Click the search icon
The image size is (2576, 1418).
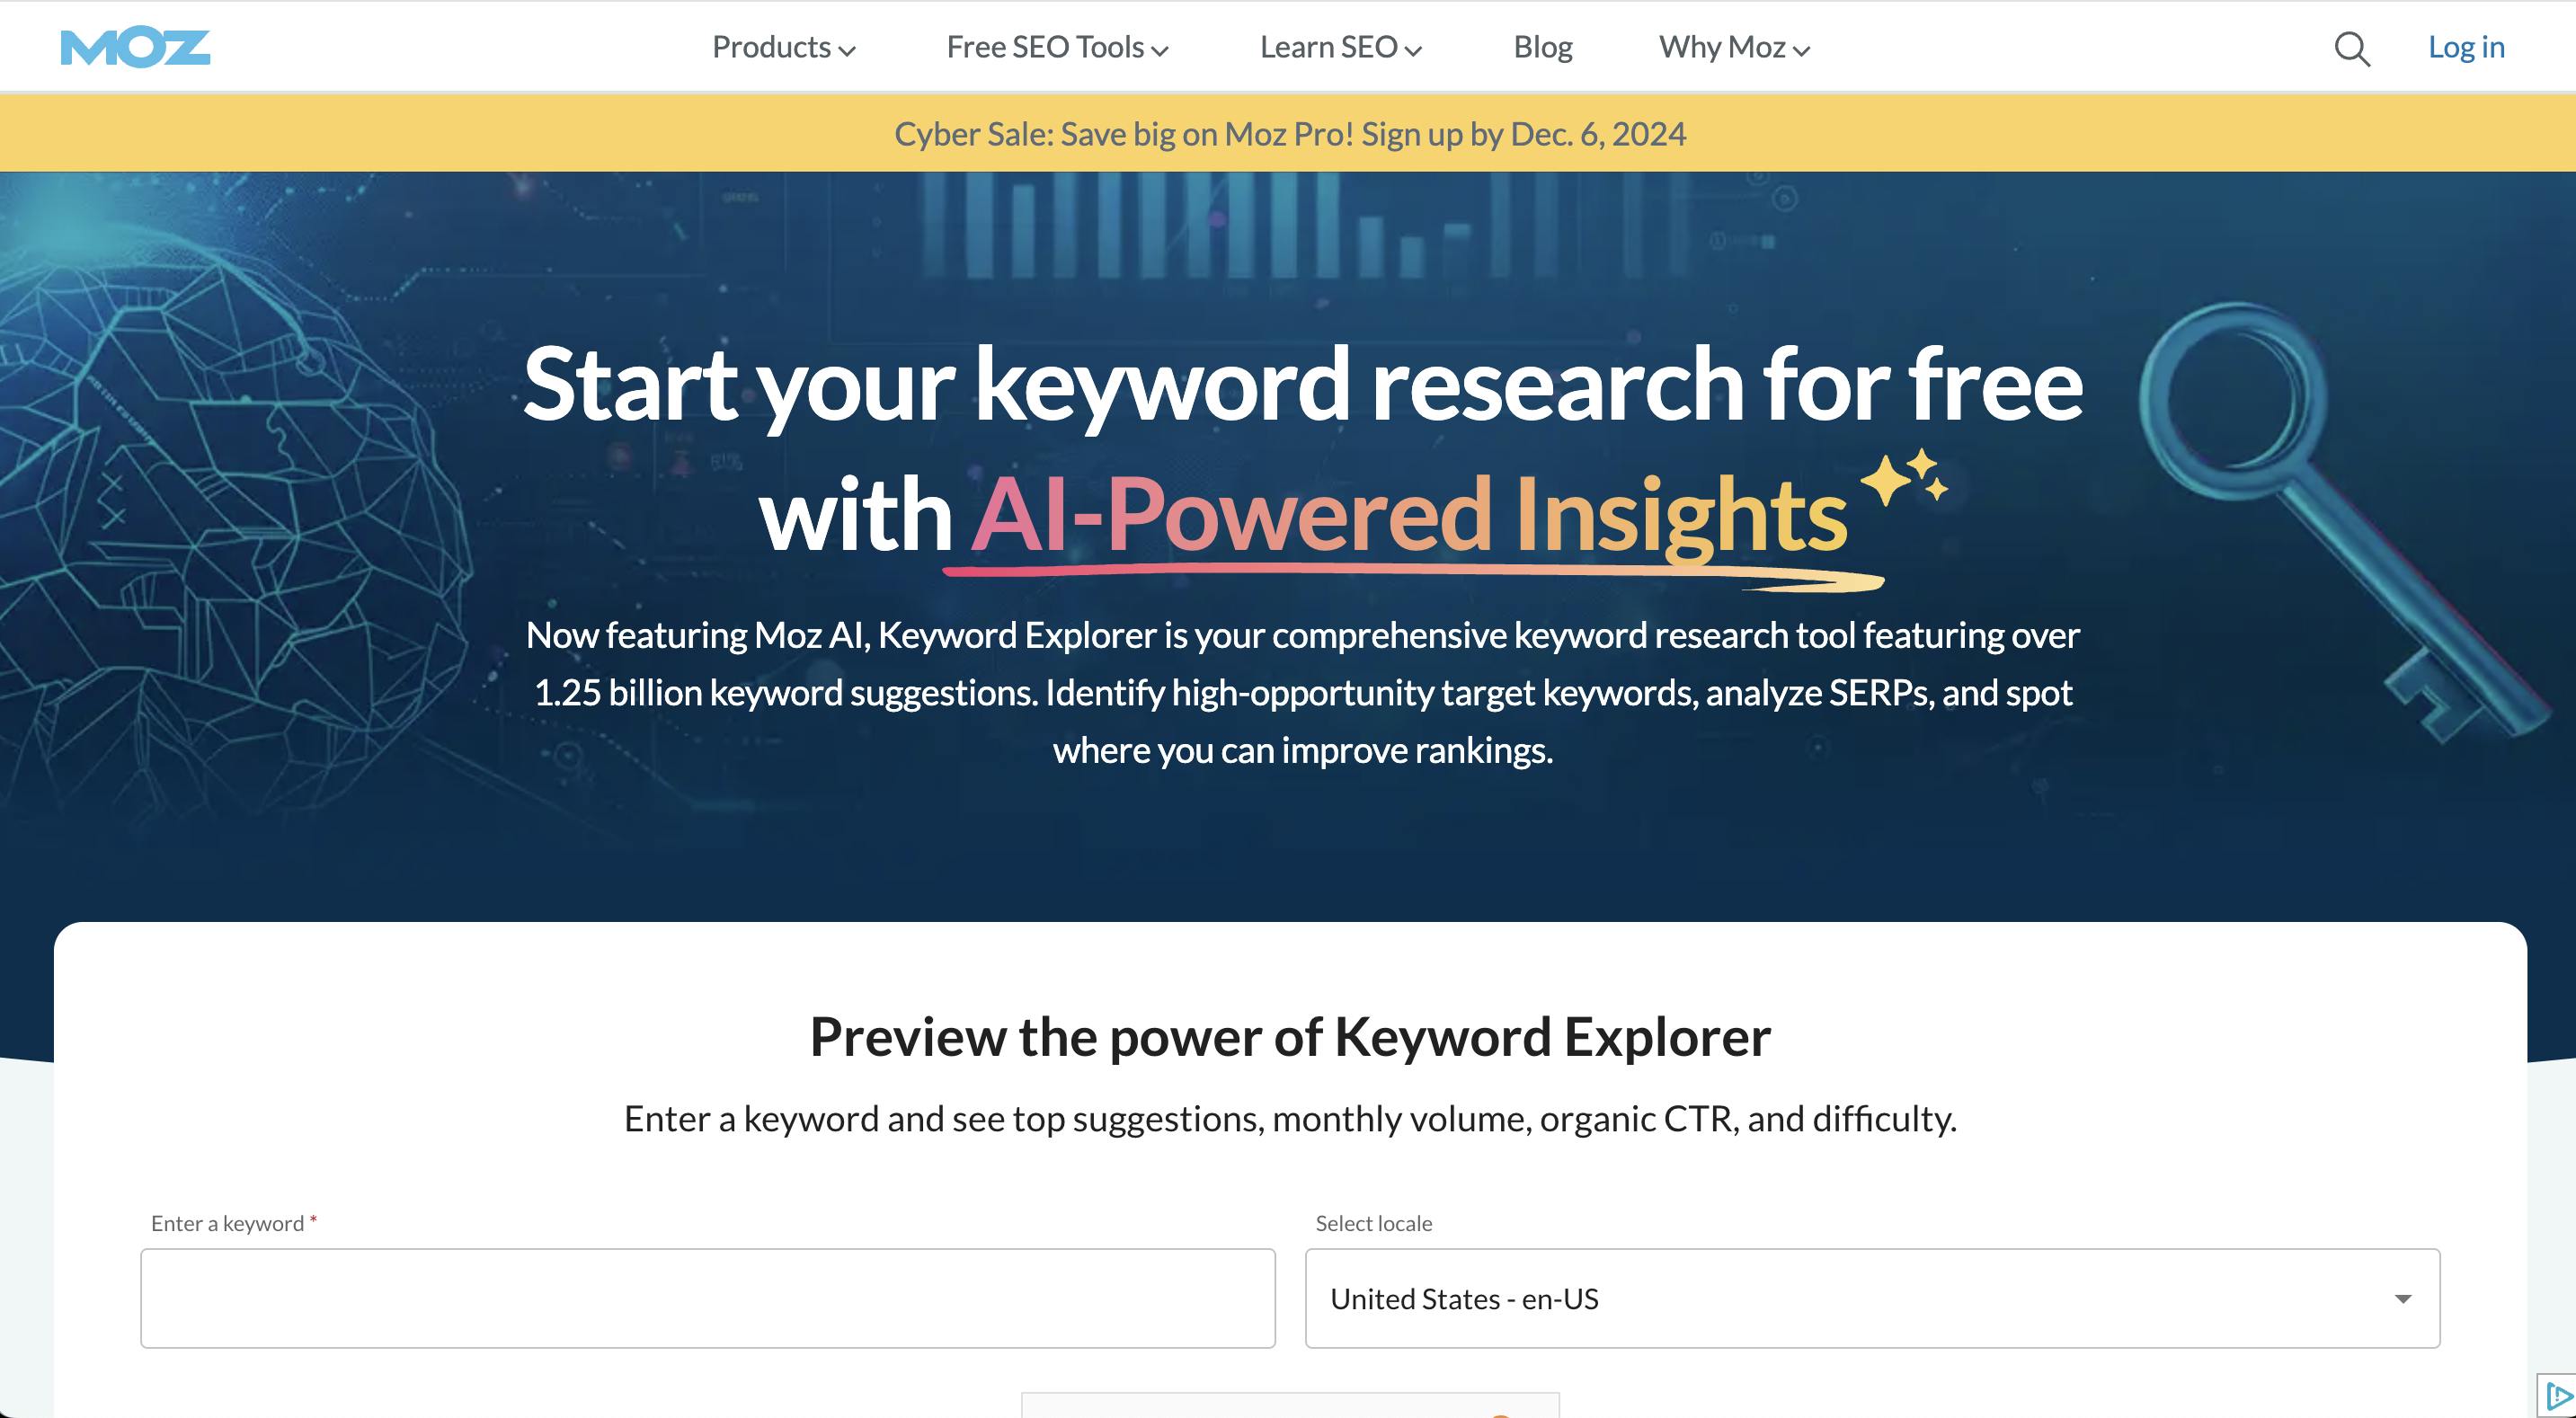coord(2352,46)
